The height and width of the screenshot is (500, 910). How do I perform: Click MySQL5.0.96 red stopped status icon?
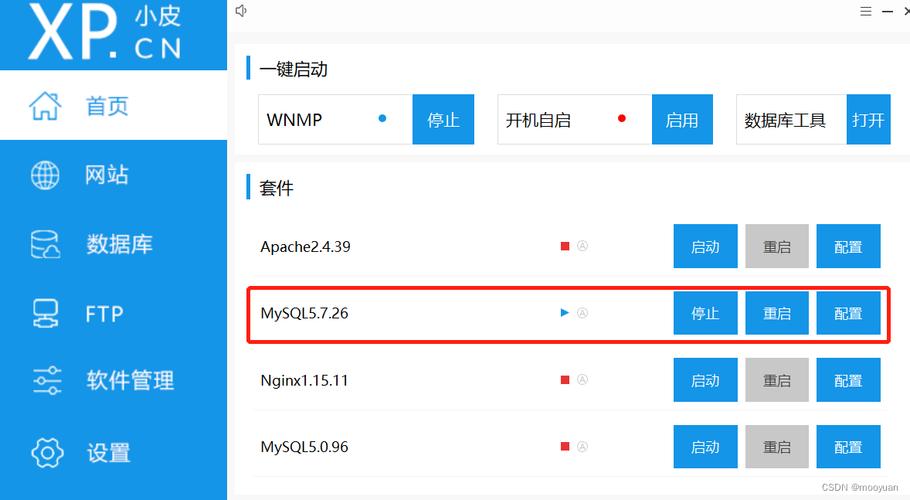(565, 447)
